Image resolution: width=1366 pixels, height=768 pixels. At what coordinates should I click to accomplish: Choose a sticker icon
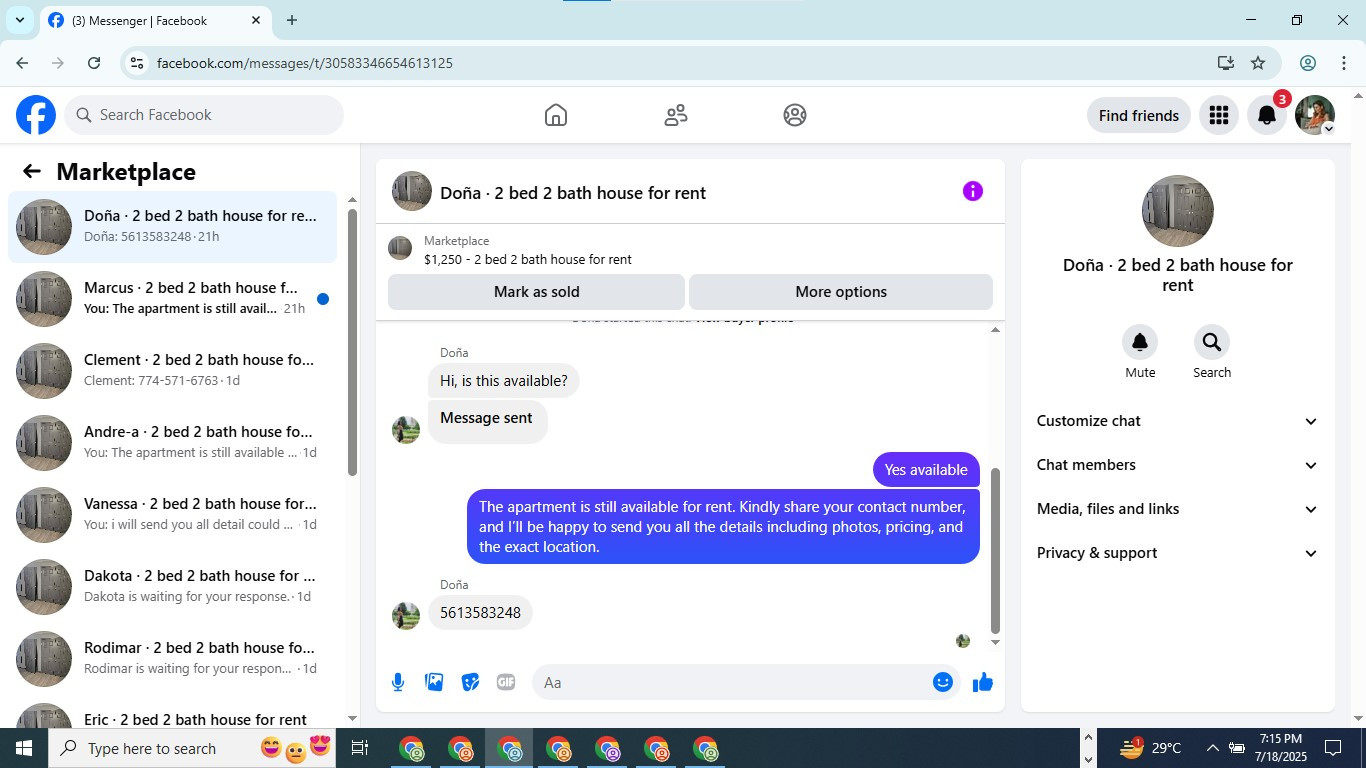pos(470,682)
